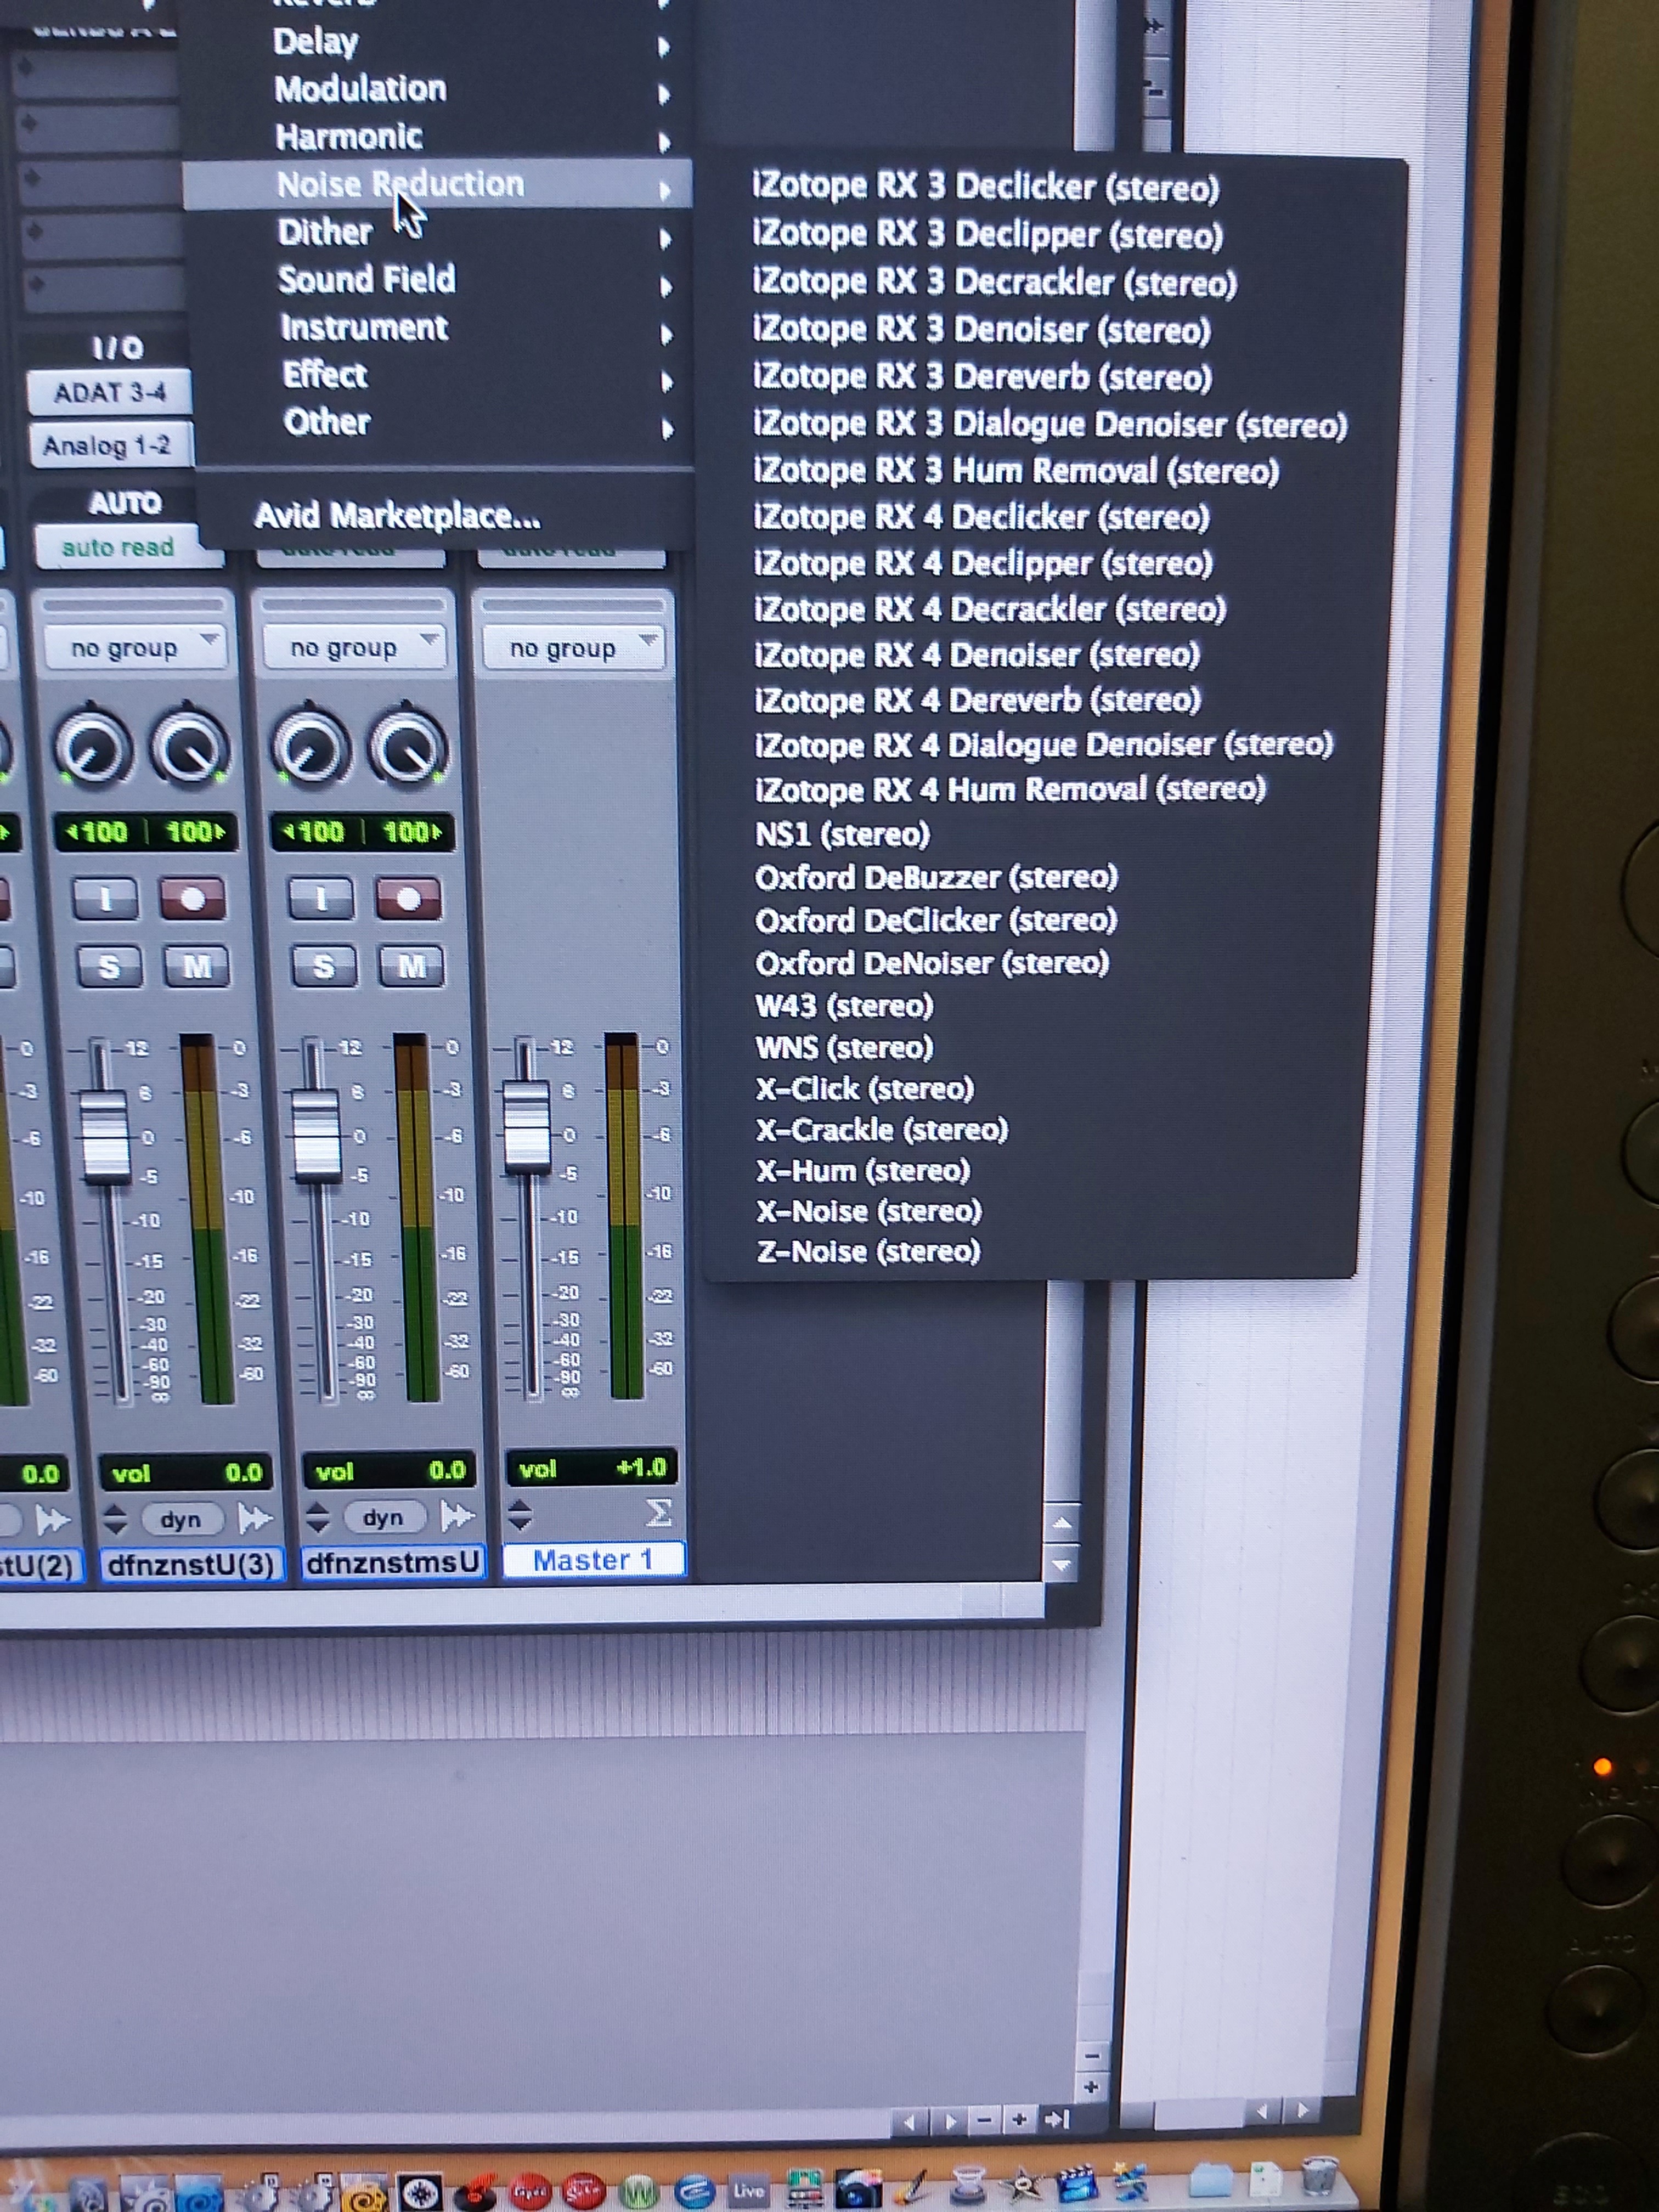Image resolution: width=1659 pixels, height=2212 pixels.
Task: Click left scroll arrow in bottom bar
Action: pyautogui.click(x=910, y=2122)
